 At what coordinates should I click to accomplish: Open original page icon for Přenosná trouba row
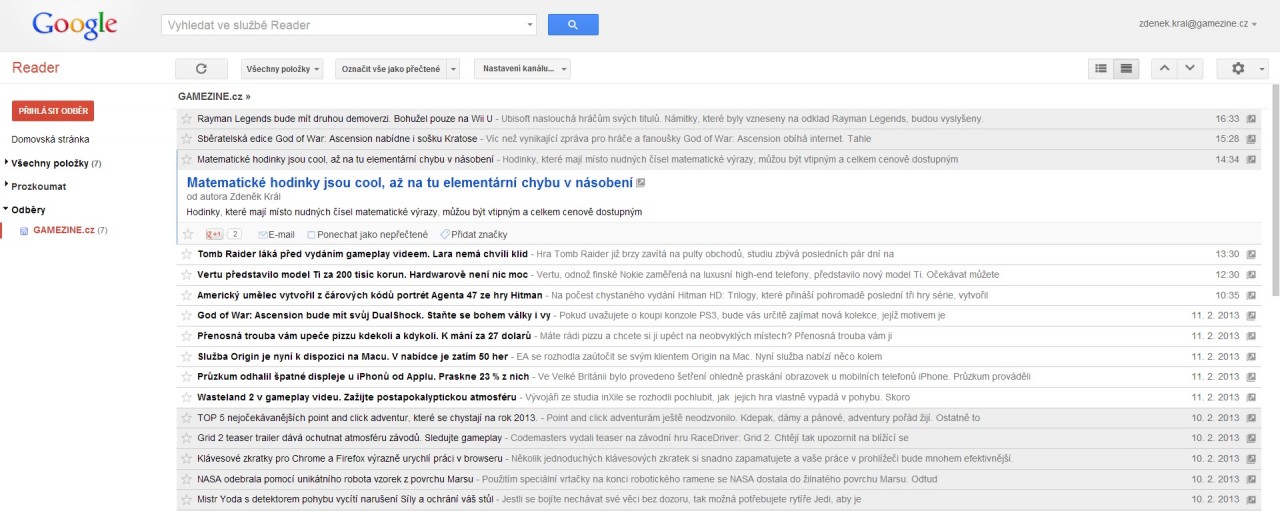tap(1252, 336)
